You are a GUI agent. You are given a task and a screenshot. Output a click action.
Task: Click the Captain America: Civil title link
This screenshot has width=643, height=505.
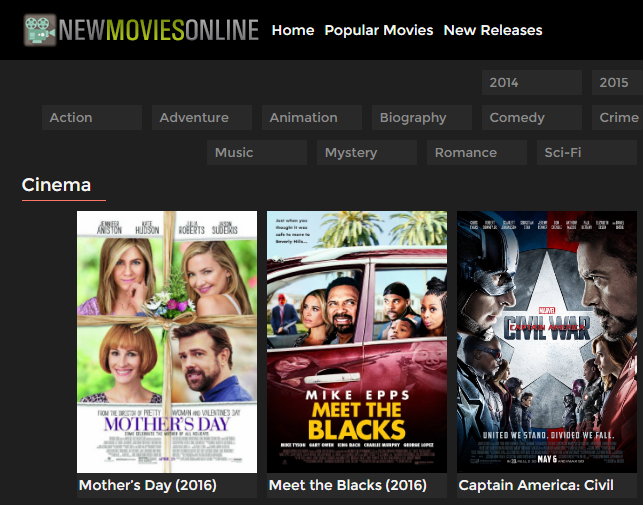click(536, 485)
